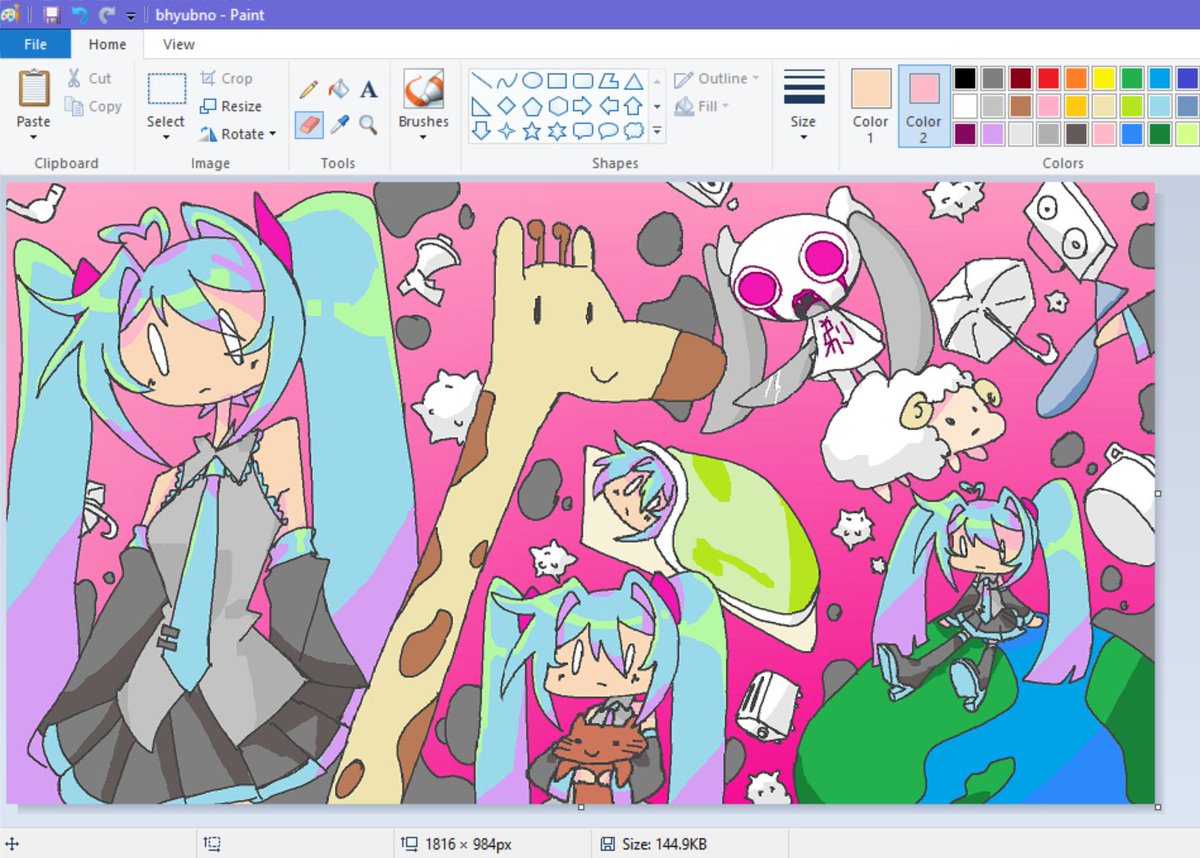This screenshot has height=858, width=1200.
Task: Open the Rotate dropdown menu
Action: (x=237, y=134)
